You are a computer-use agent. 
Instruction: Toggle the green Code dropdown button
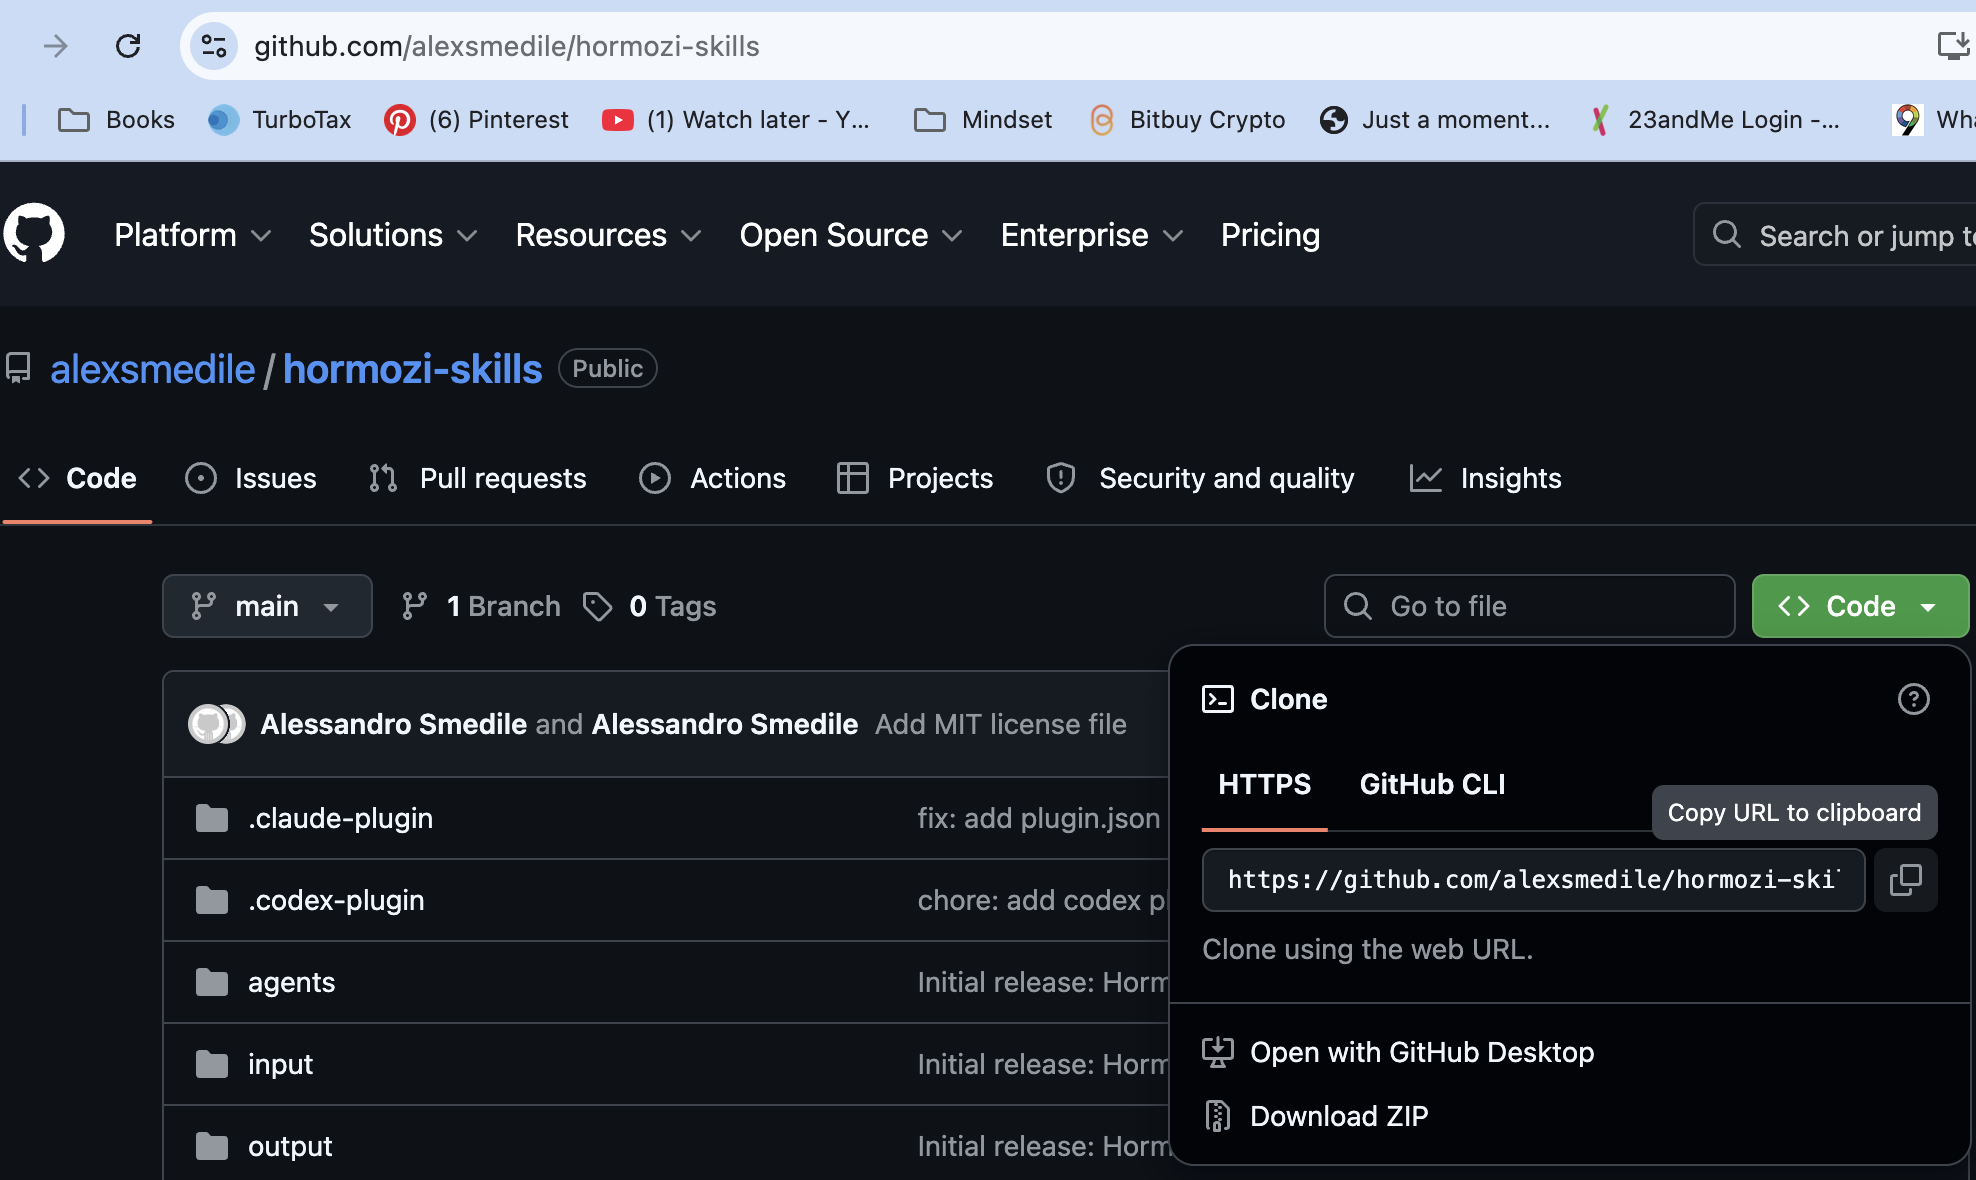(1860, 606)
